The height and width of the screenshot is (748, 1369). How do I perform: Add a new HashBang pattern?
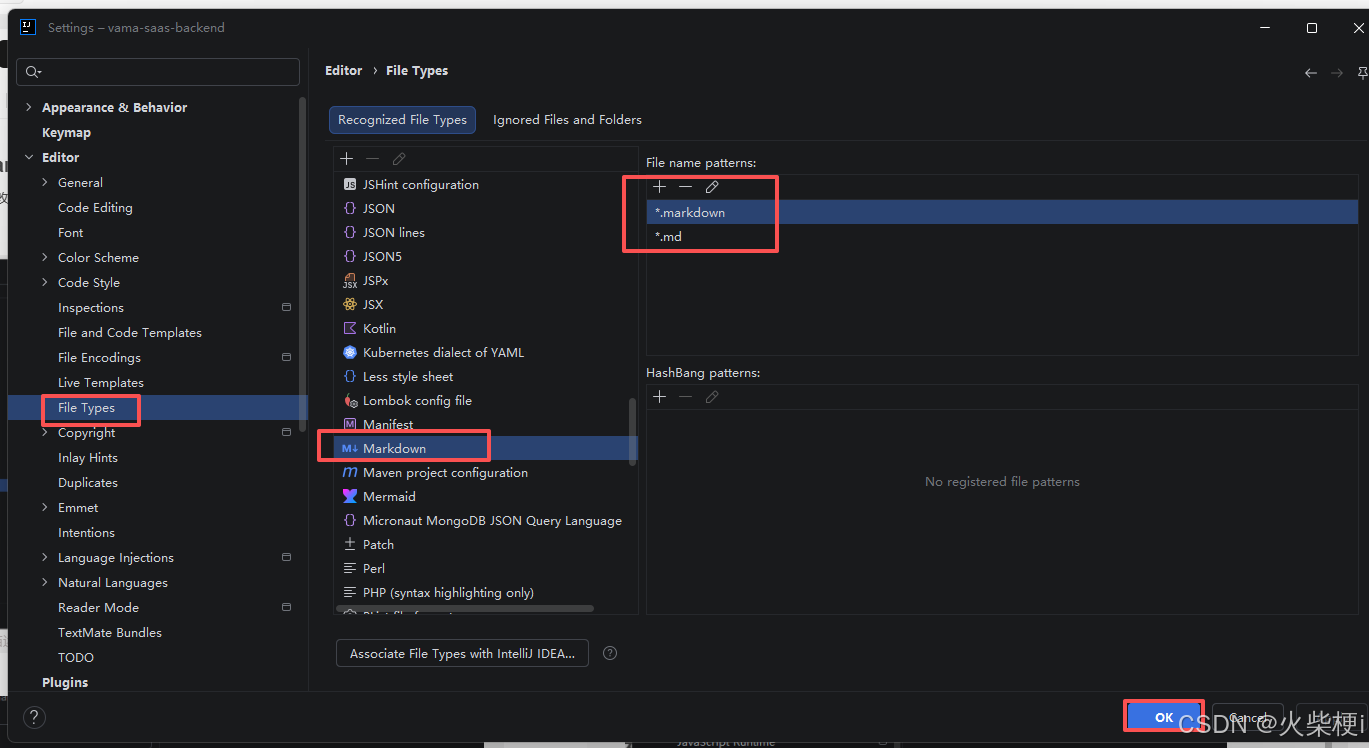[659, 397]
